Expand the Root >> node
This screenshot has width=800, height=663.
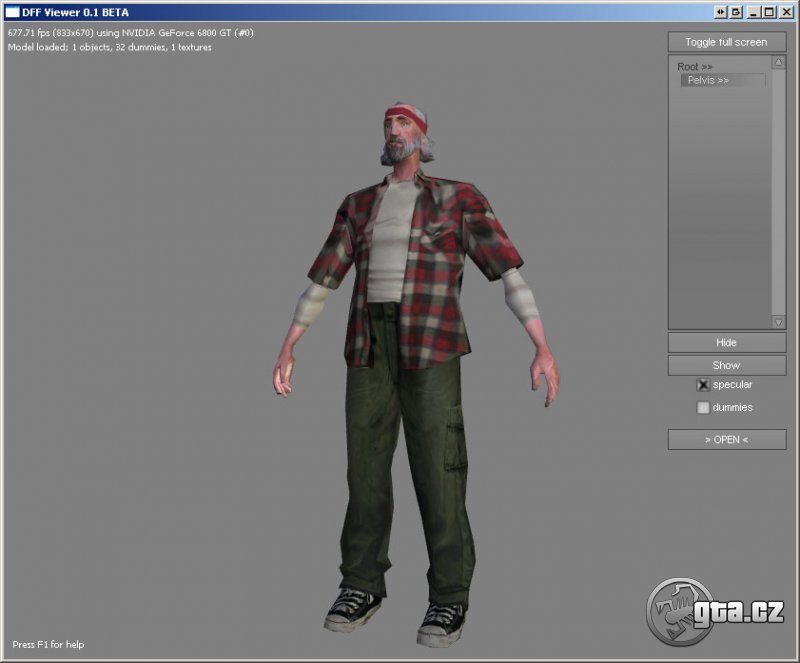tap(694, 67)
